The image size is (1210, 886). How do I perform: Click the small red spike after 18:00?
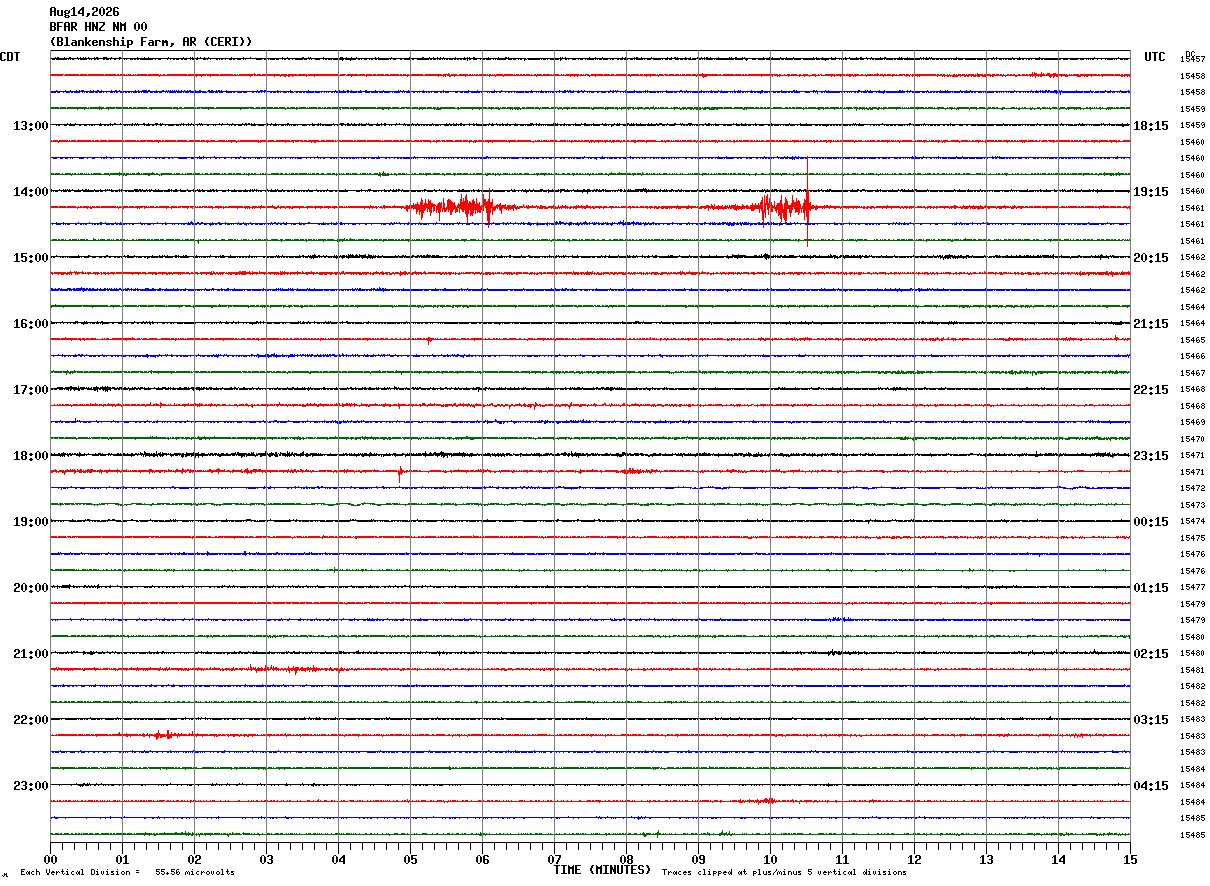coord(400,473)
